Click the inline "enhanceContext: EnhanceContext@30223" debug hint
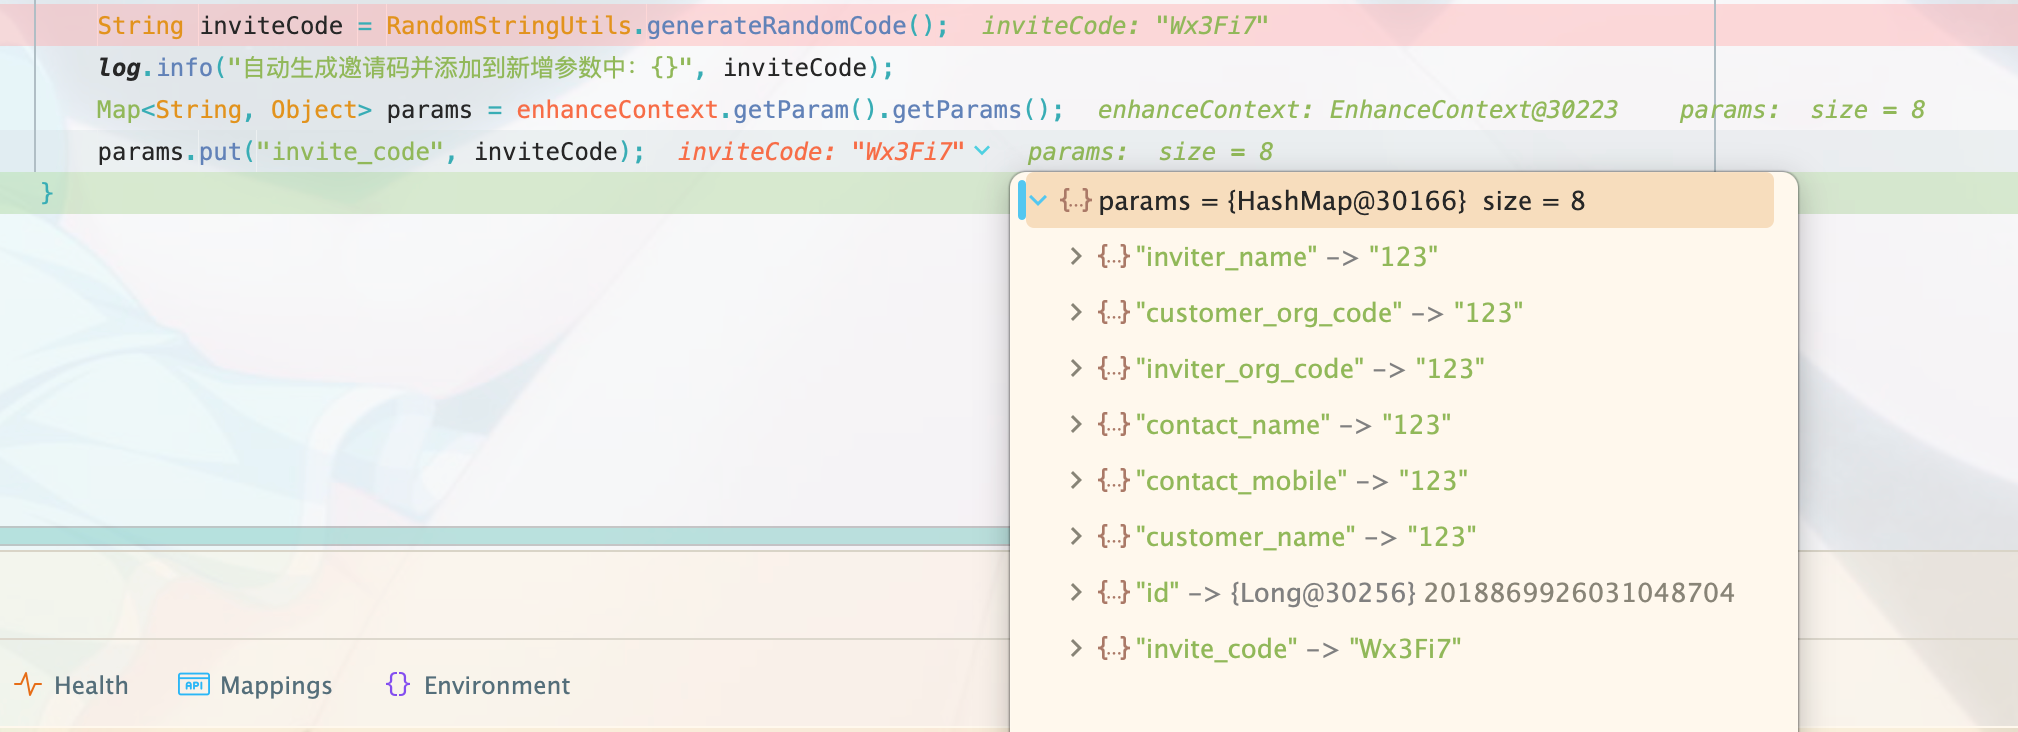 click(x=1357, y=110)
